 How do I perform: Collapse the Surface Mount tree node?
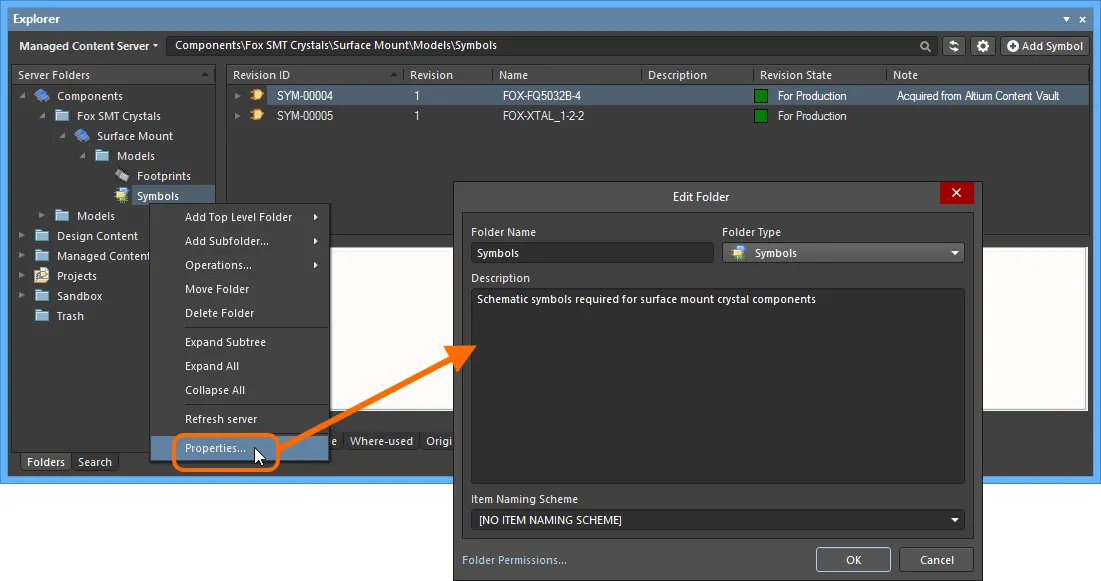tap(62, 136)
